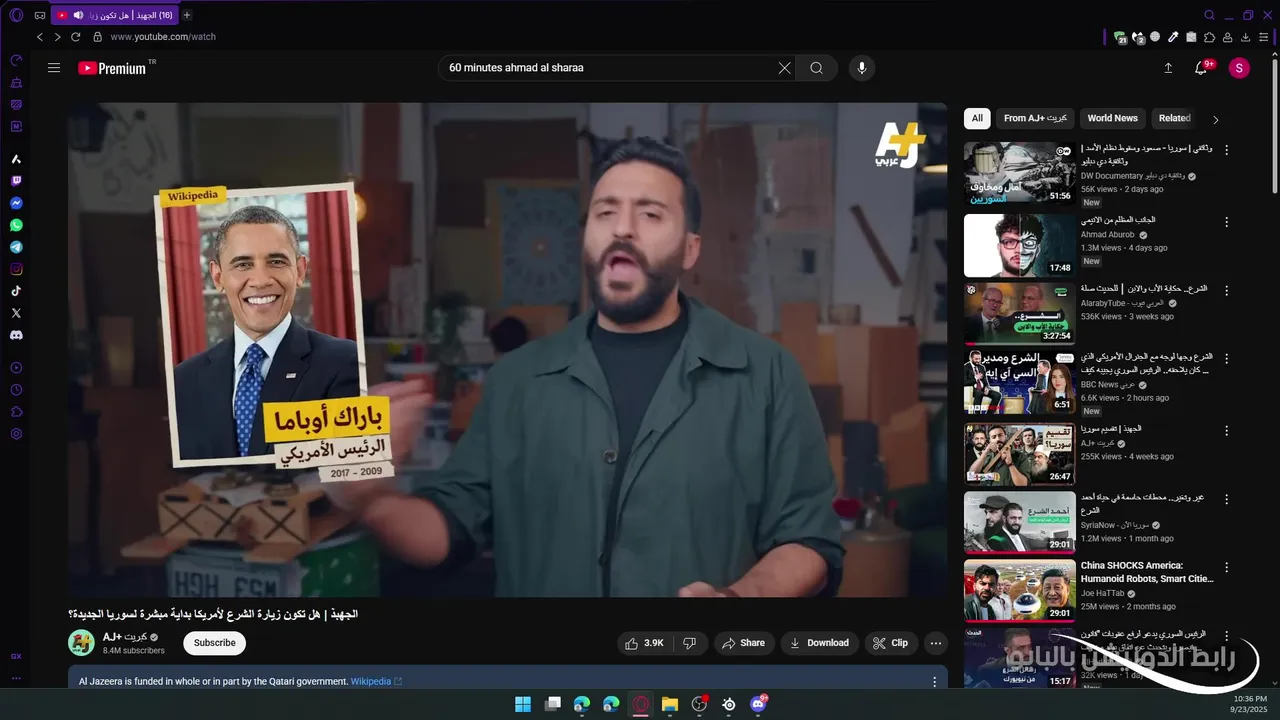1280x720 pixels.
Task: Select the All filter chip
Action: click(977, 118)
